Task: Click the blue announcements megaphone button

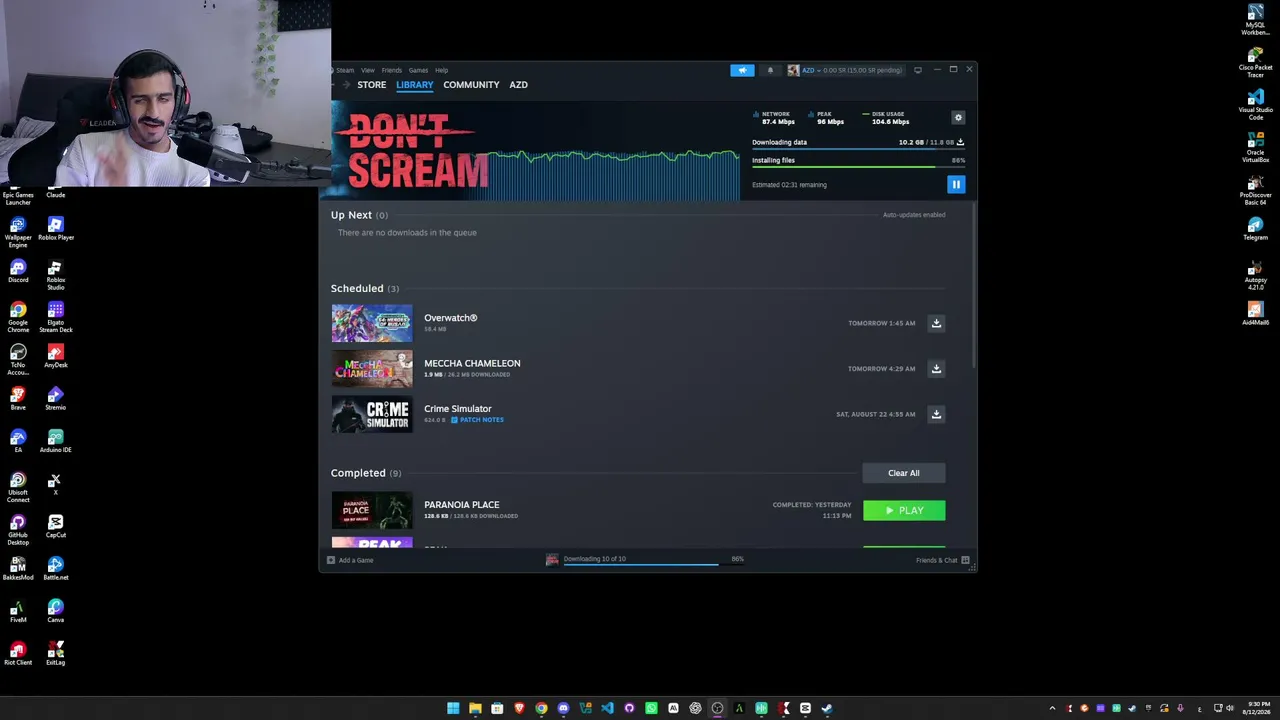Action: click(x=742, y=70)
